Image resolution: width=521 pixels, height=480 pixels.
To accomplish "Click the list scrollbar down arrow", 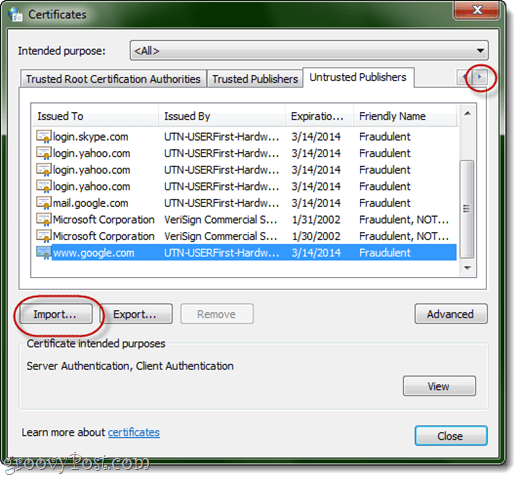I will click(467, 268).
